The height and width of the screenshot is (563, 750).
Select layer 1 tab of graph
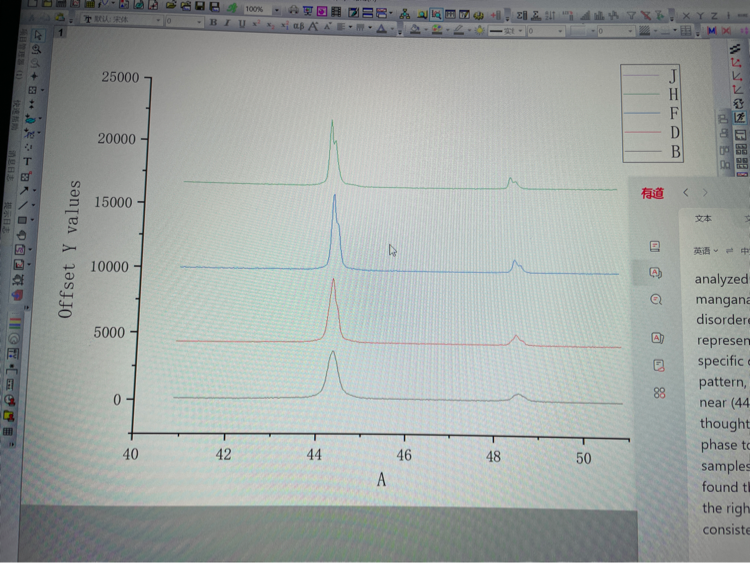61,33
